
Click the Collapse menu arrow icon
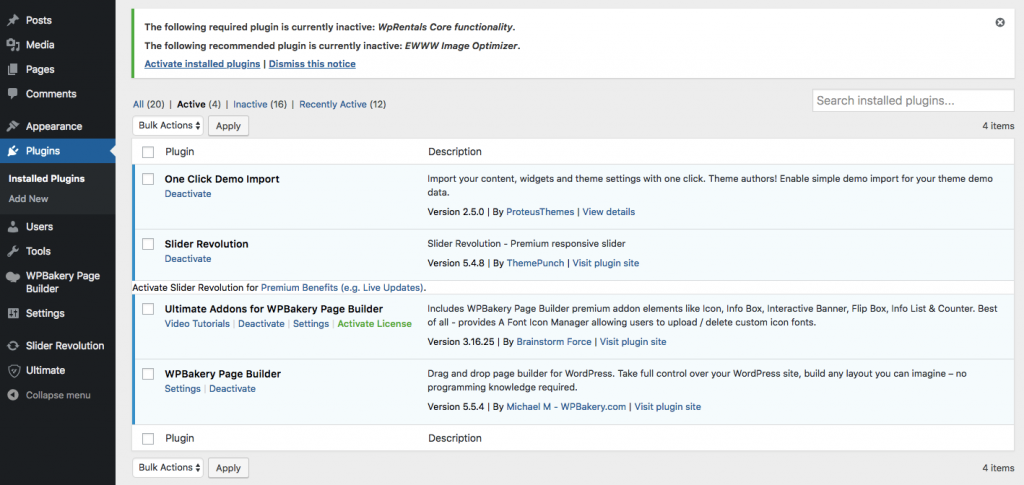click(x=12, y=395)
